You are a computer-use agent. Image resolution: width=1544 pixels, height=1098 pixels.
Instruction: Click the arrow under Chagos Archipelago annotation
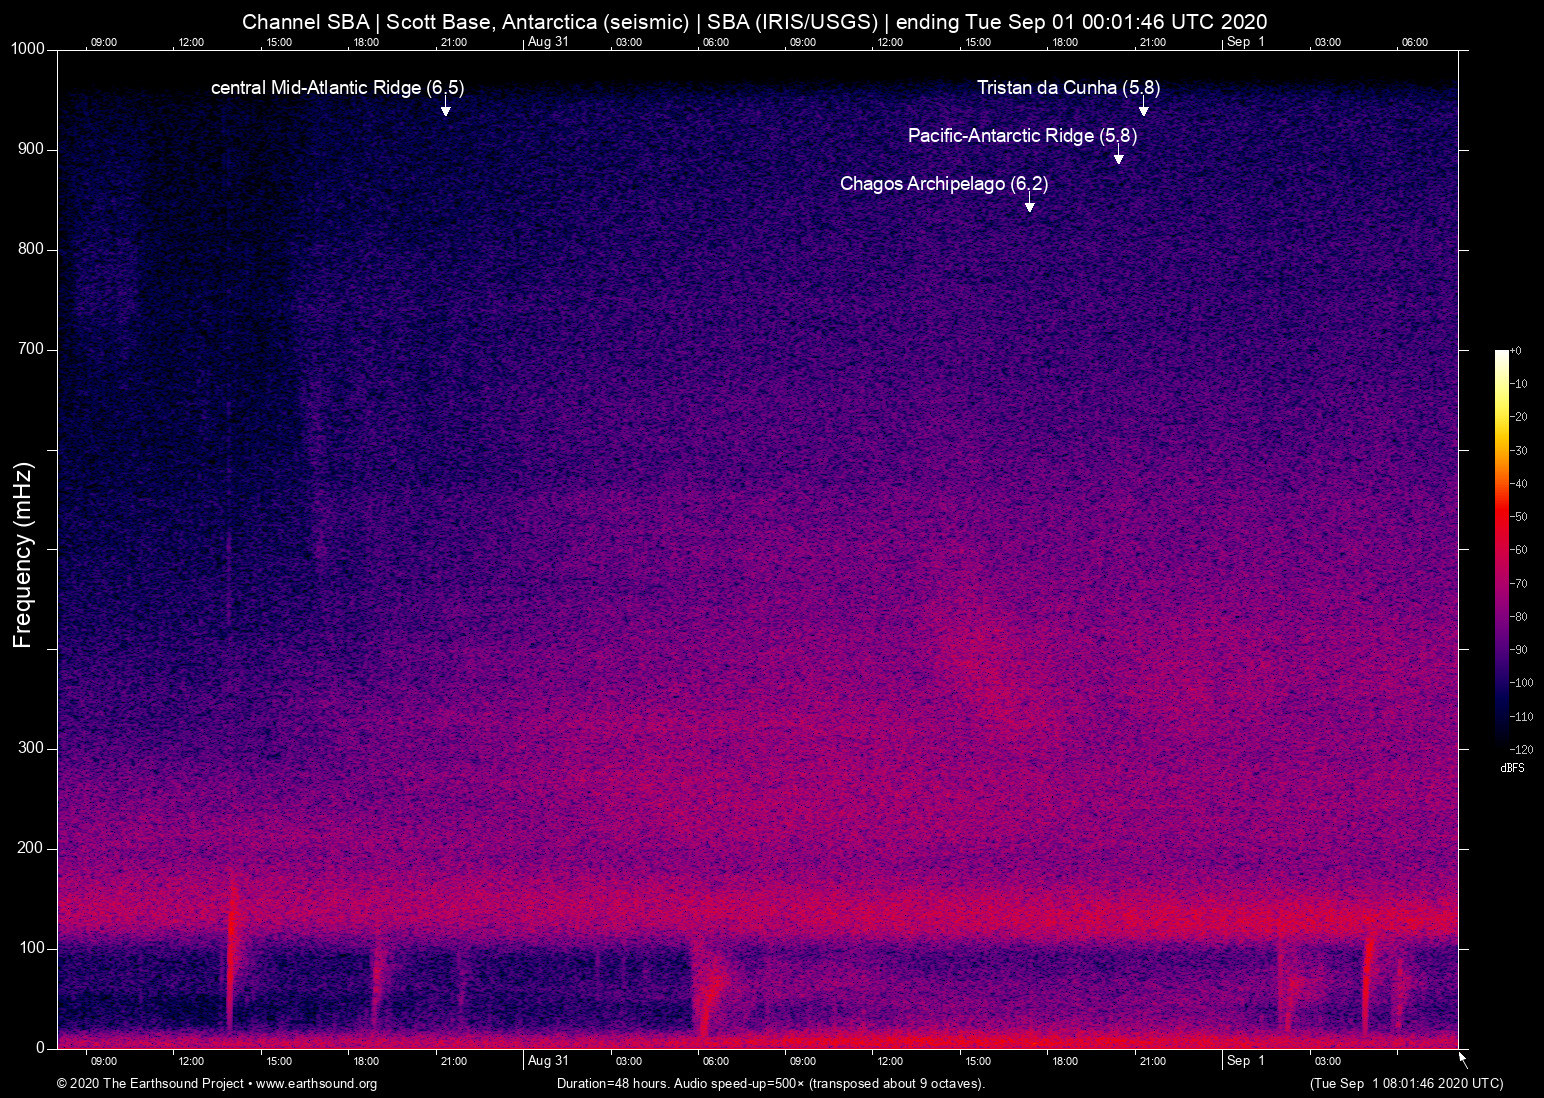click(1029, 204)
